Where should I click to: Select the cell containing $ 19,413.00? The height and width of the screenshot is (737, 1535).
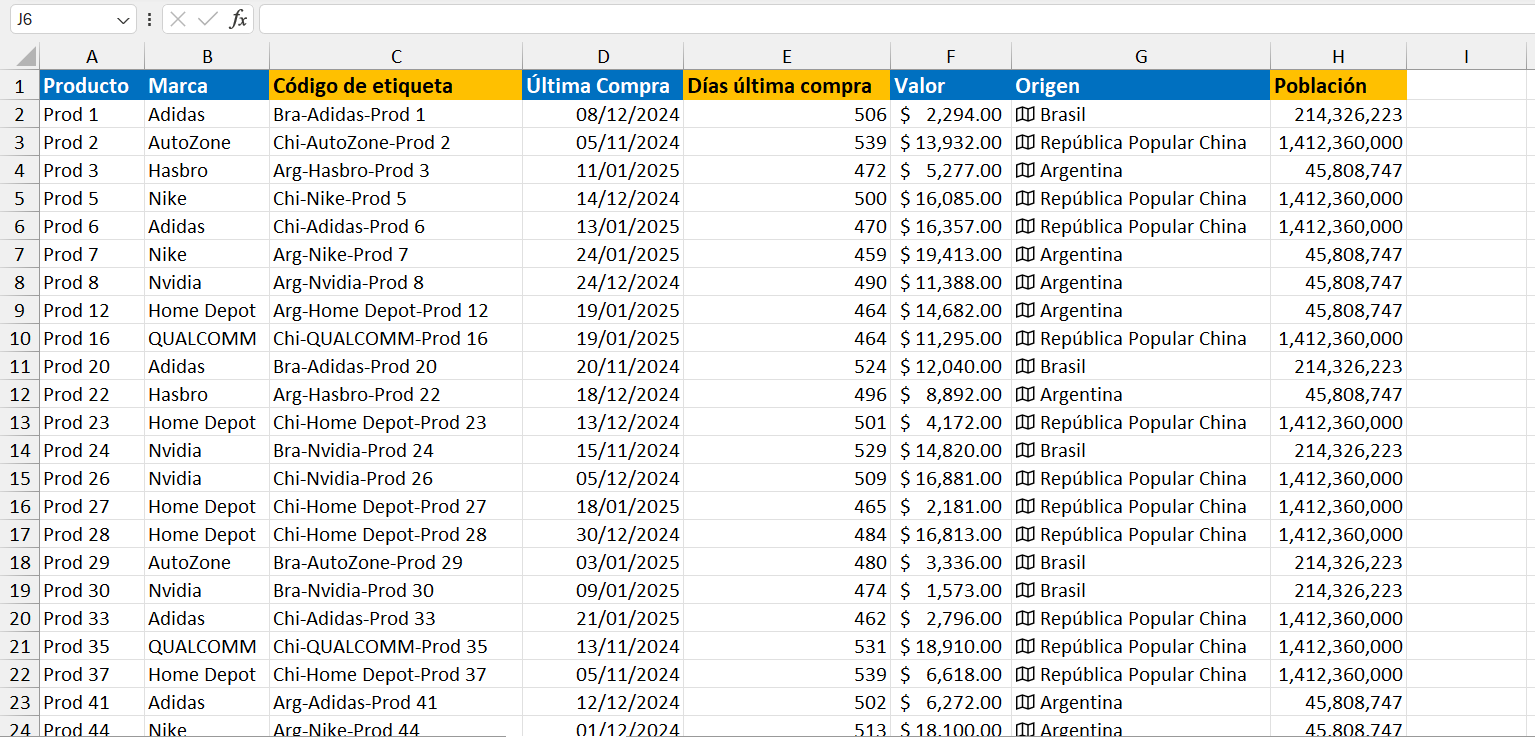click(950, 254)
